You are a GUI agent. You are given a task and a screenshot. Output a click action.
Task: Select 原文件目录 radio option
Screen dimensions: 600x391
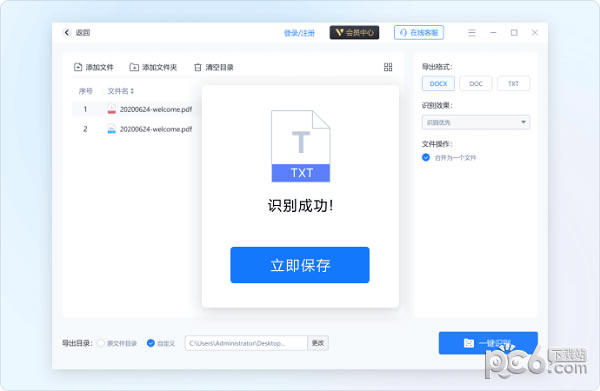coord(101,343)
